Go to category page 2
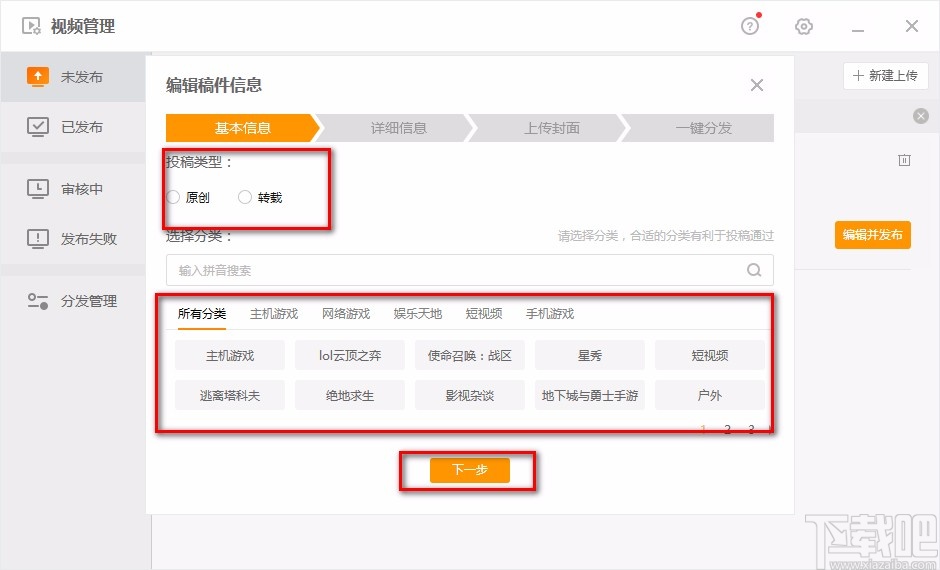This screenshot has width=940, height=570. click(x=727, y=429)
